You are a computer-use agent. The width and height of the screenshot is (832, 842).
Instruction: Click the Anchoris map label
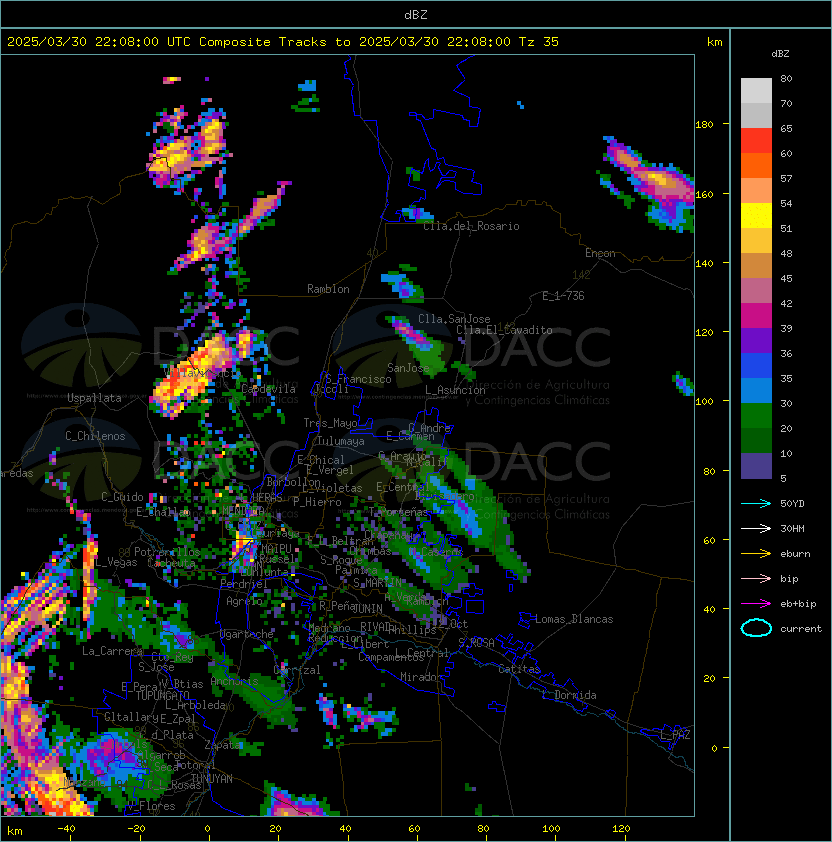click(234, 681)
